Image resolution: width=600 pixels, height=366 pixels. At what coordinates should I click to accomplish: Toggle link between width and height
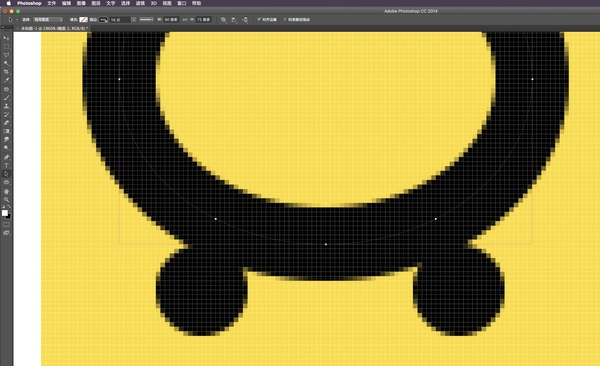pyautogui.click(x=185, y=20)
